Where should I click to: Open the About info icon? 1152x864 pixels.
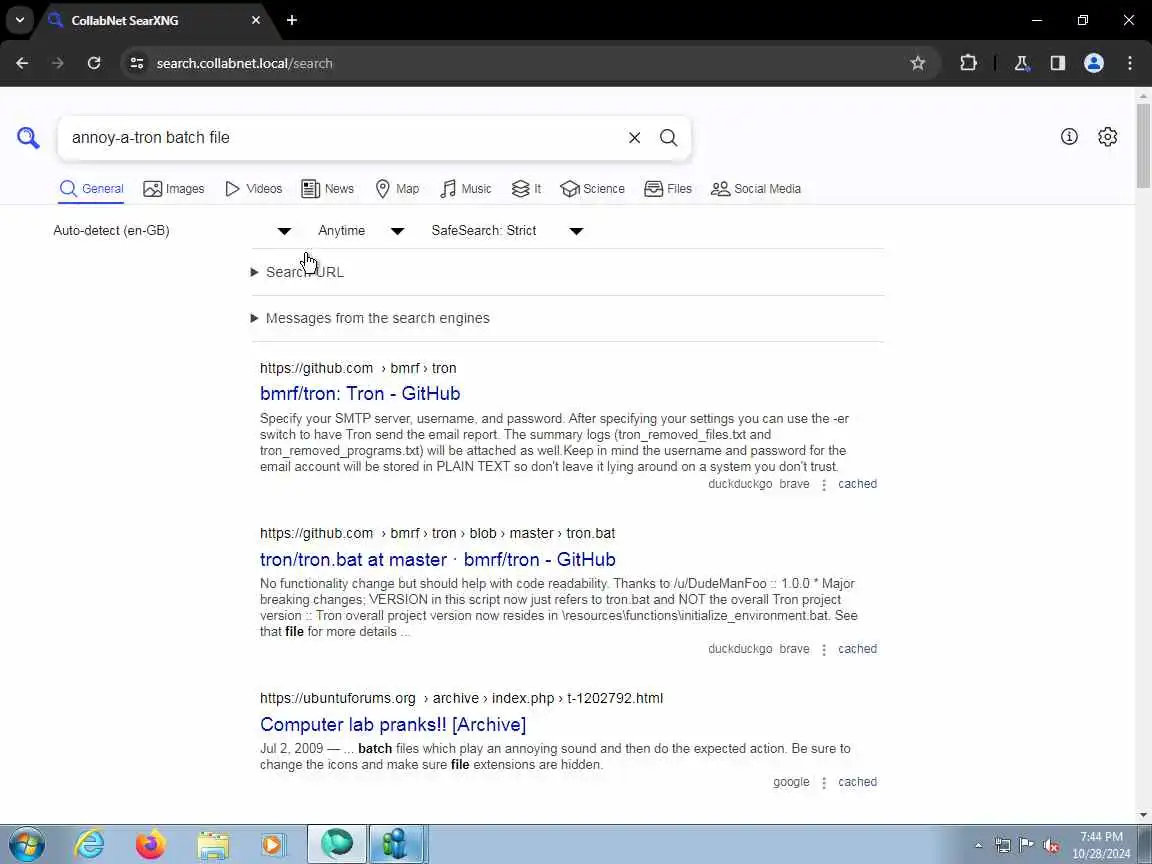(1069, 137)
